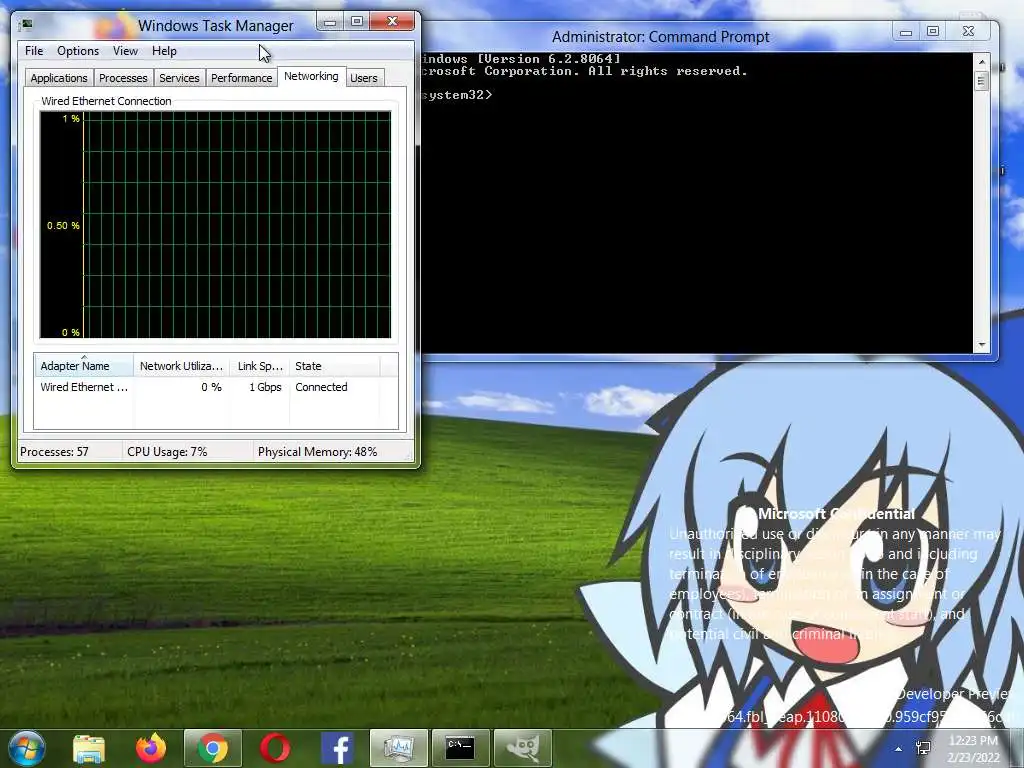Open File Explorer from the taskbar
The image size is (1024, 768).
point(89,748)
